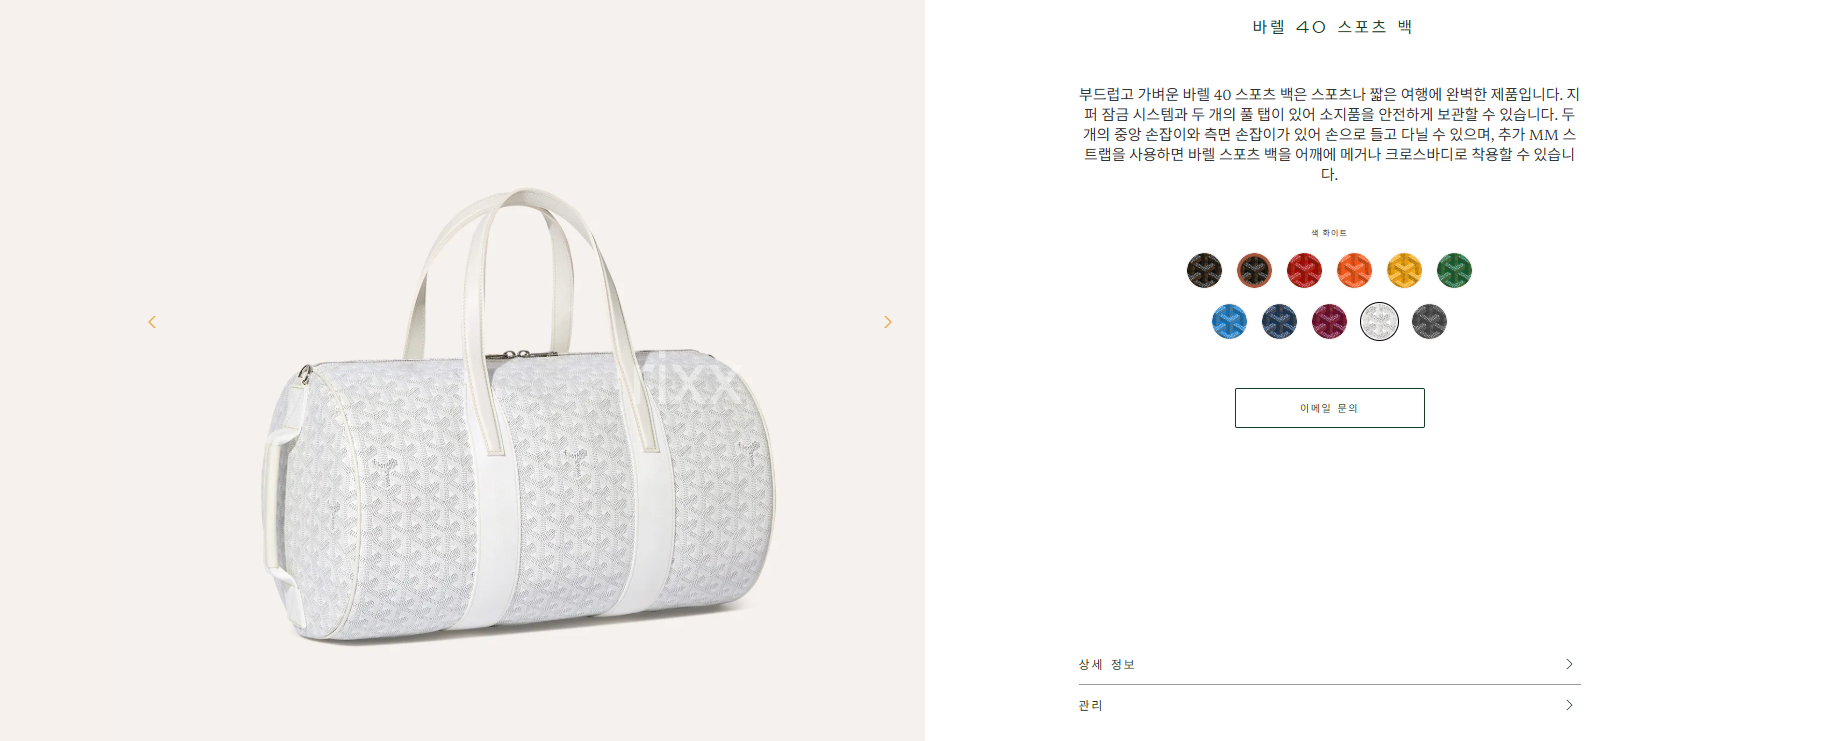Click the 바렐 40 스포츠 백 title
The image size is (1823, 741).
coord(1332,27)
